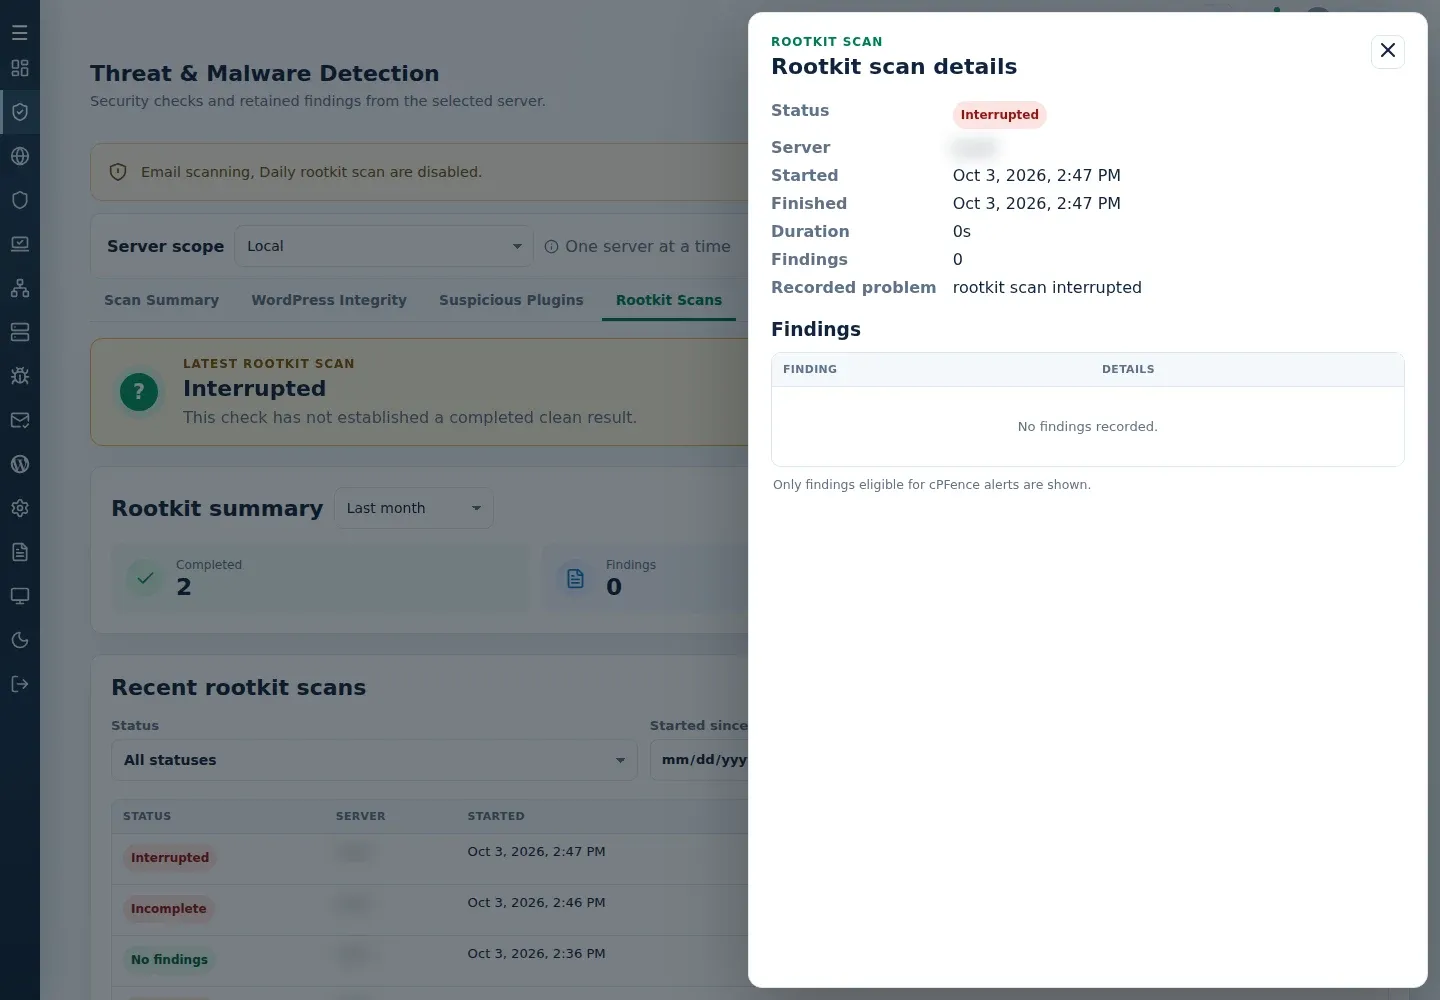Click the Completed checkmark icon
1440x1000 pixels.
pos(145,578)
